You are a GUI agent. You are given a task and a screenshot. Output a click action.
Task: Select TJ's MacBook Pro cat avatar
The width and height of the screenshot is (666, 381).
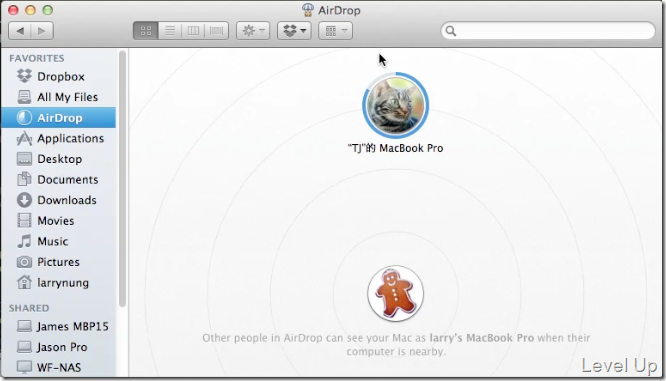[x=395, y=105]
